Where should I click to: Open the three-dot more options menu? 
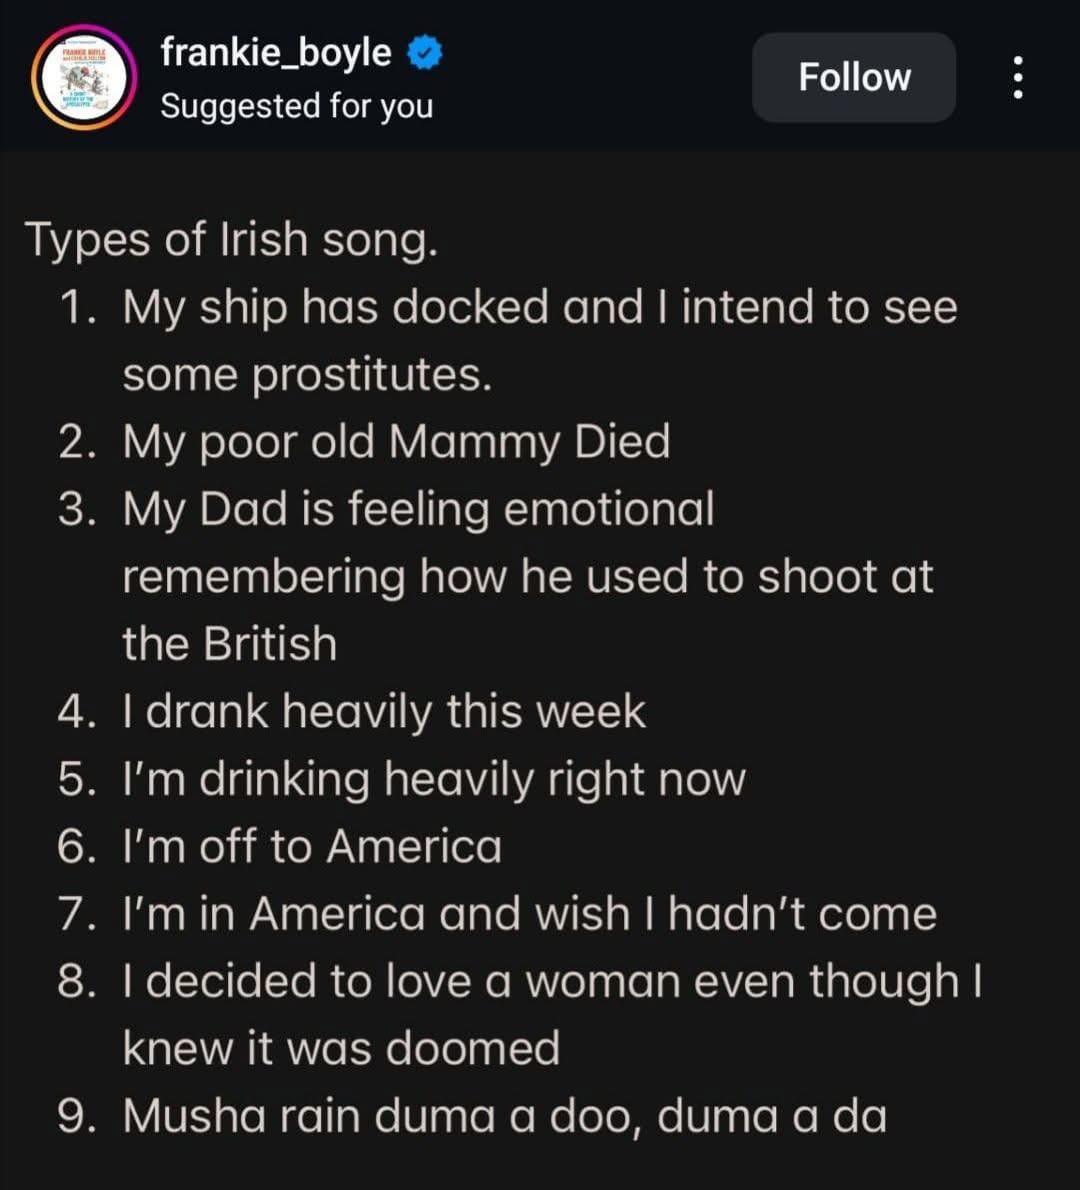[1018, 77]
